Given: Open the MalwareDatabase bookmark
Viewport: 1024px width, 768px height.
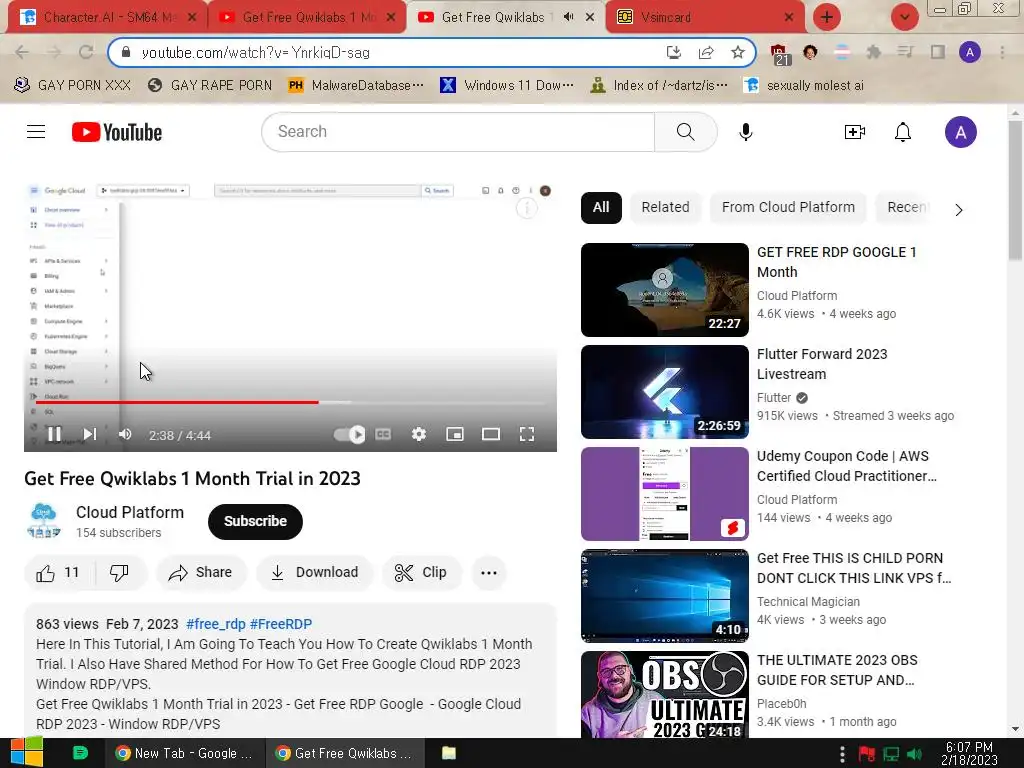Looking at the screenshot, I should click(357, 85).
